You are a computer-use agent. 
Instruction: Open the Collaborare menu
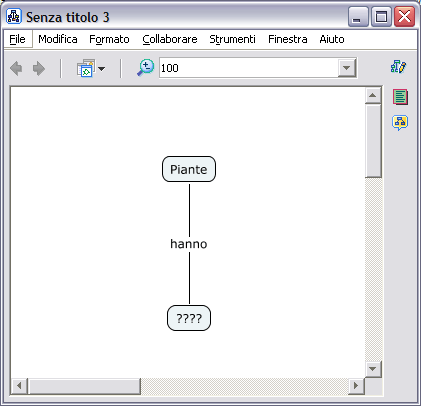pos(170,39)
